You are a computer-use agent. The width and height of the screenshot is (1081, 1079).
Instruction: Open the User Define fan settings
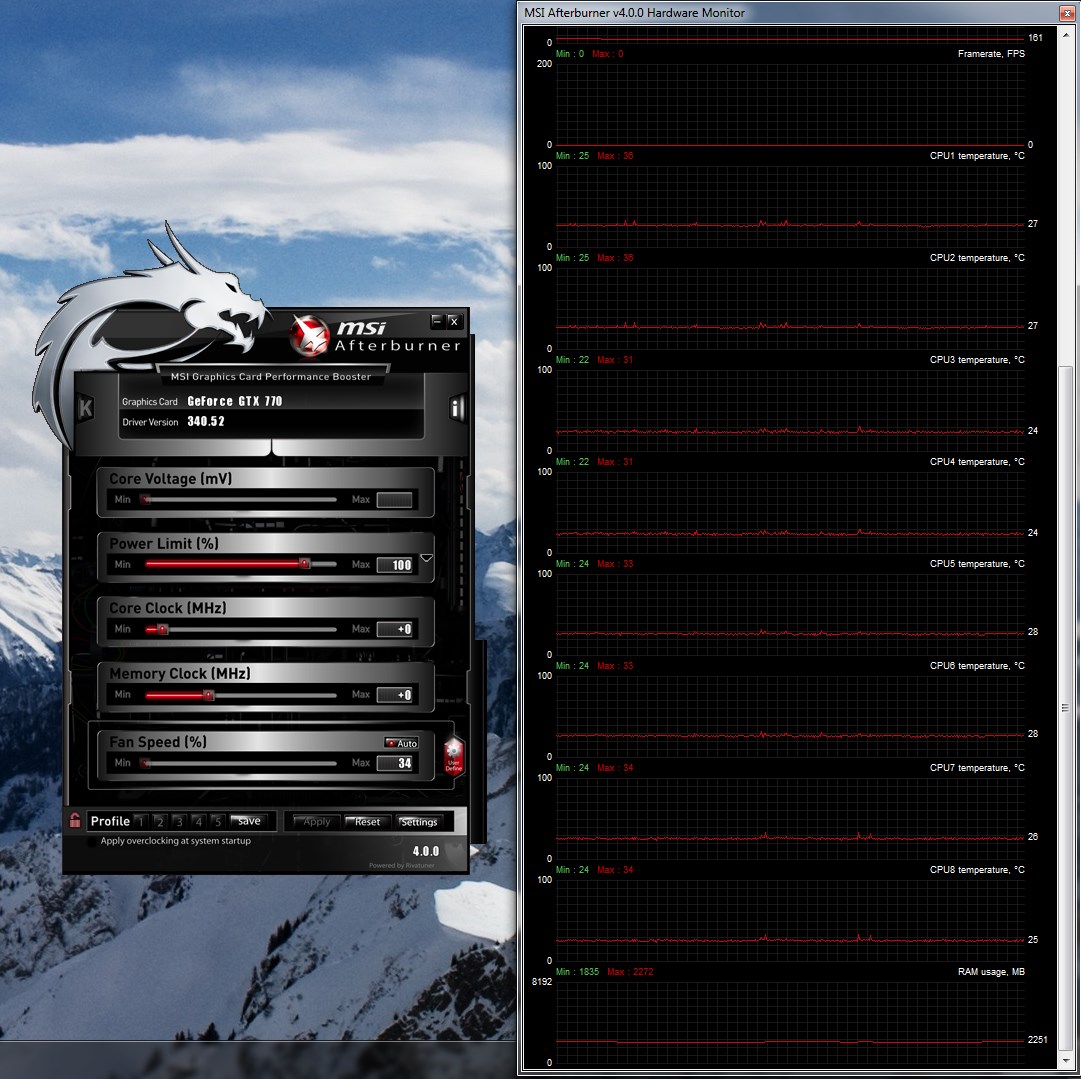[x=454, y=756]
